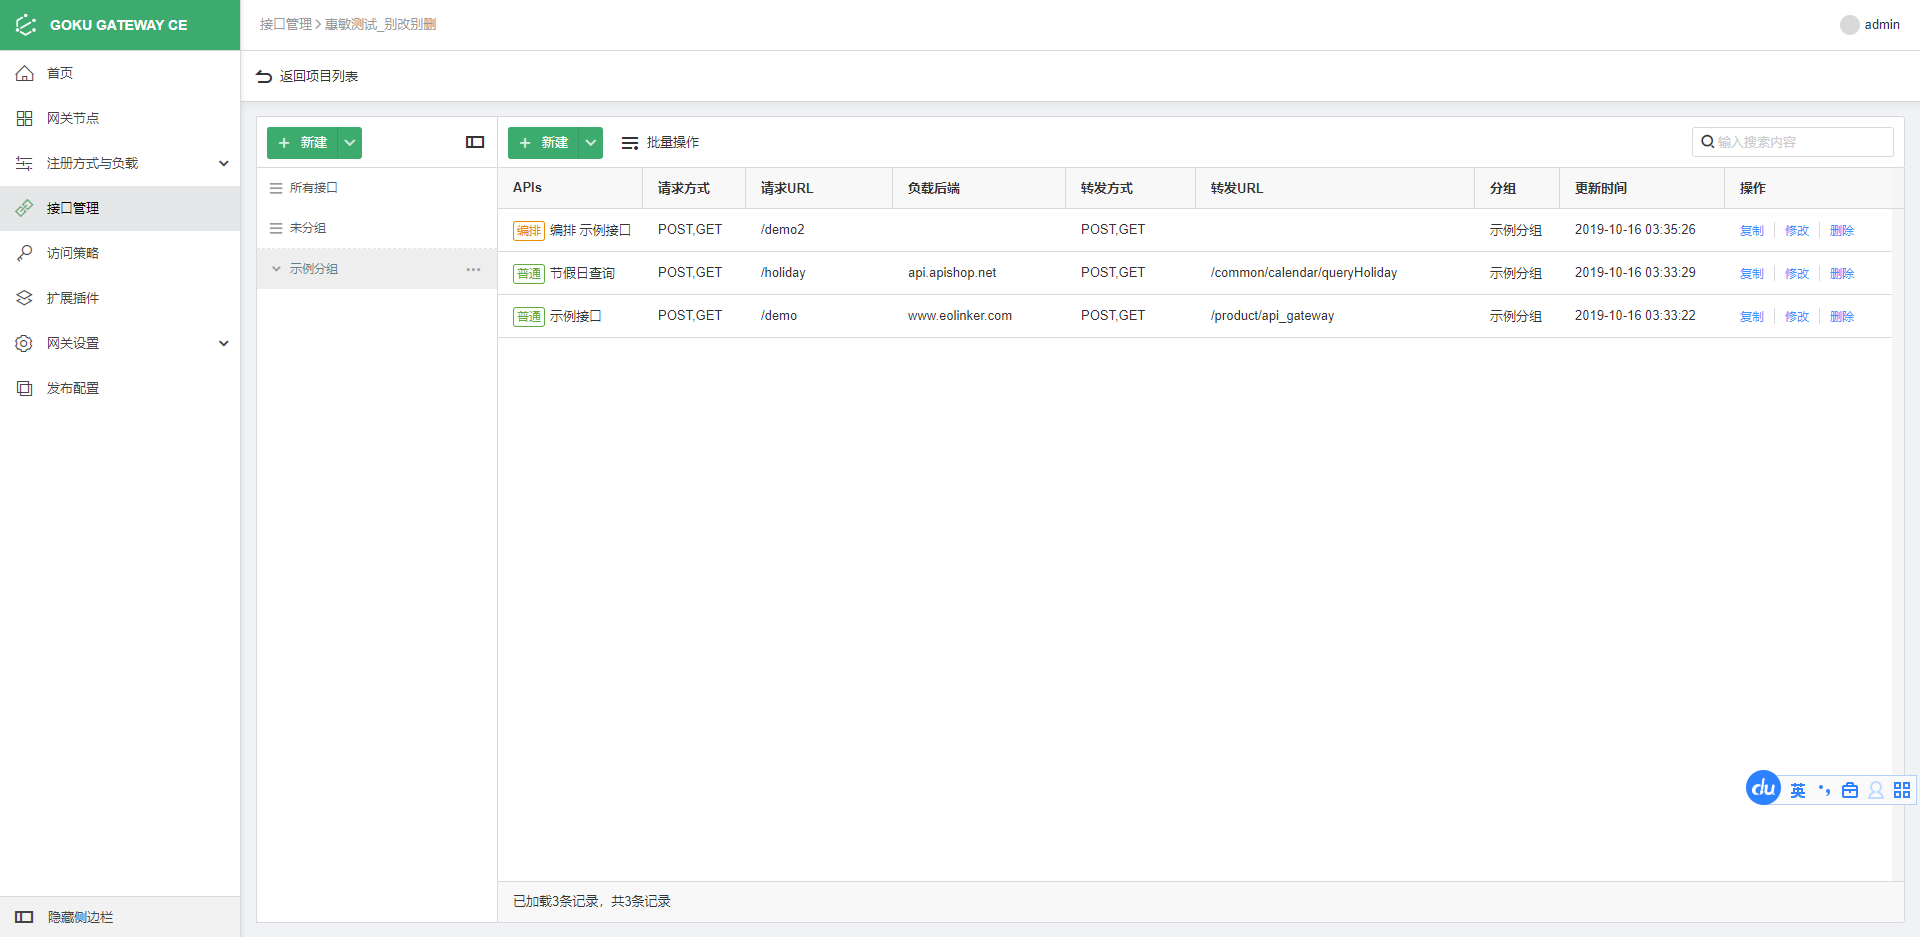The image size is (1920, 937).
Task: Expand the 网关设置 menu chevron
Action: 224,343
